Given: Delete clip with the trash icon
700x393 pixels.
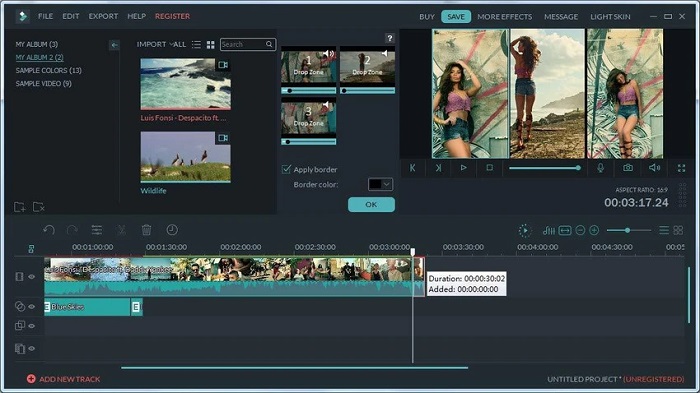Looking at the screenshot, I should coord(146,230).
